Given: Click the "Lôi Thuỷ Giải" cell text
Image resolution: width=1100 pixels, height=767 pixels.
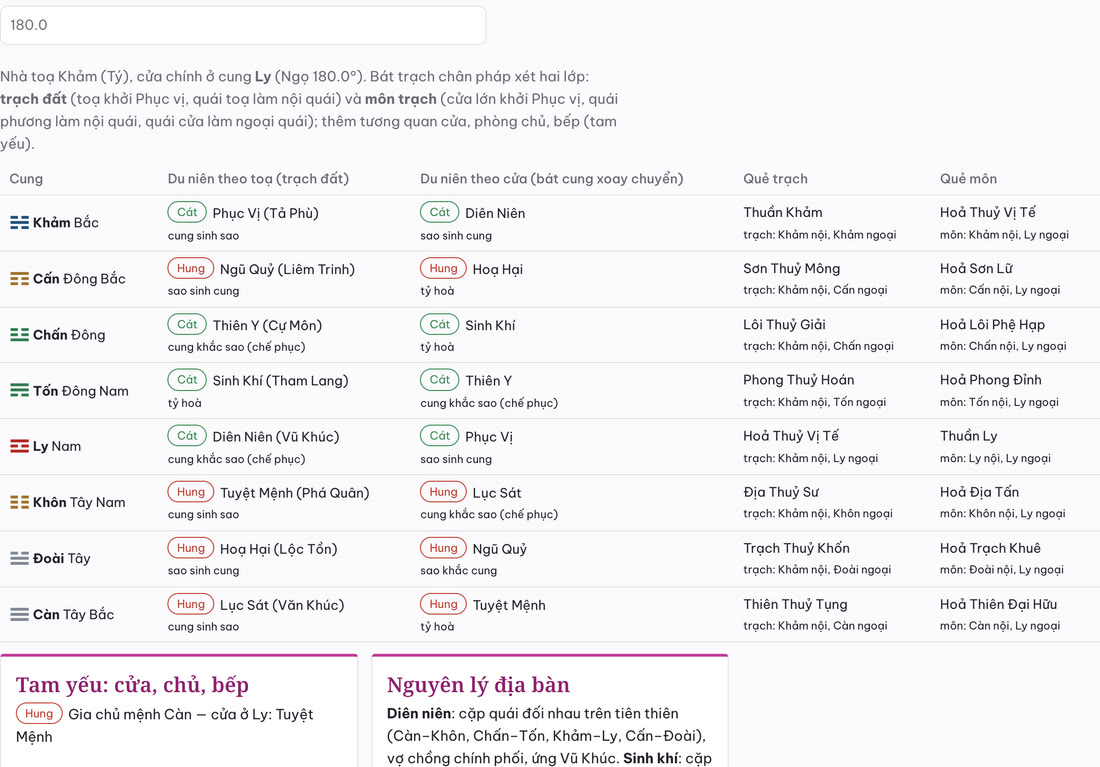Looking at the screenshot, I should tap(784, 325).
